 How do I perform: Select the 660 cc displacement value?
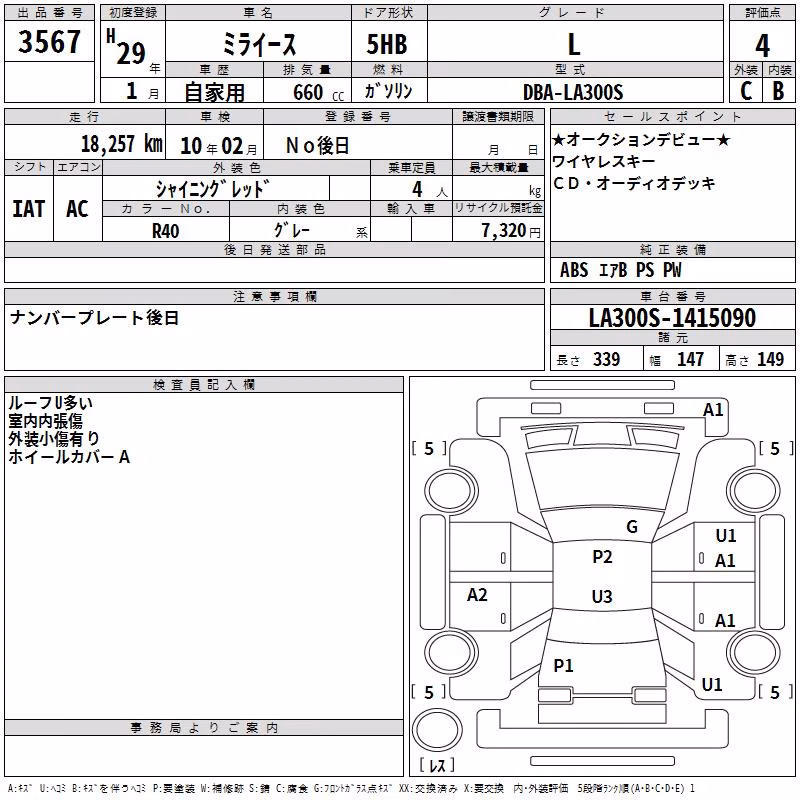coord(318,92)
